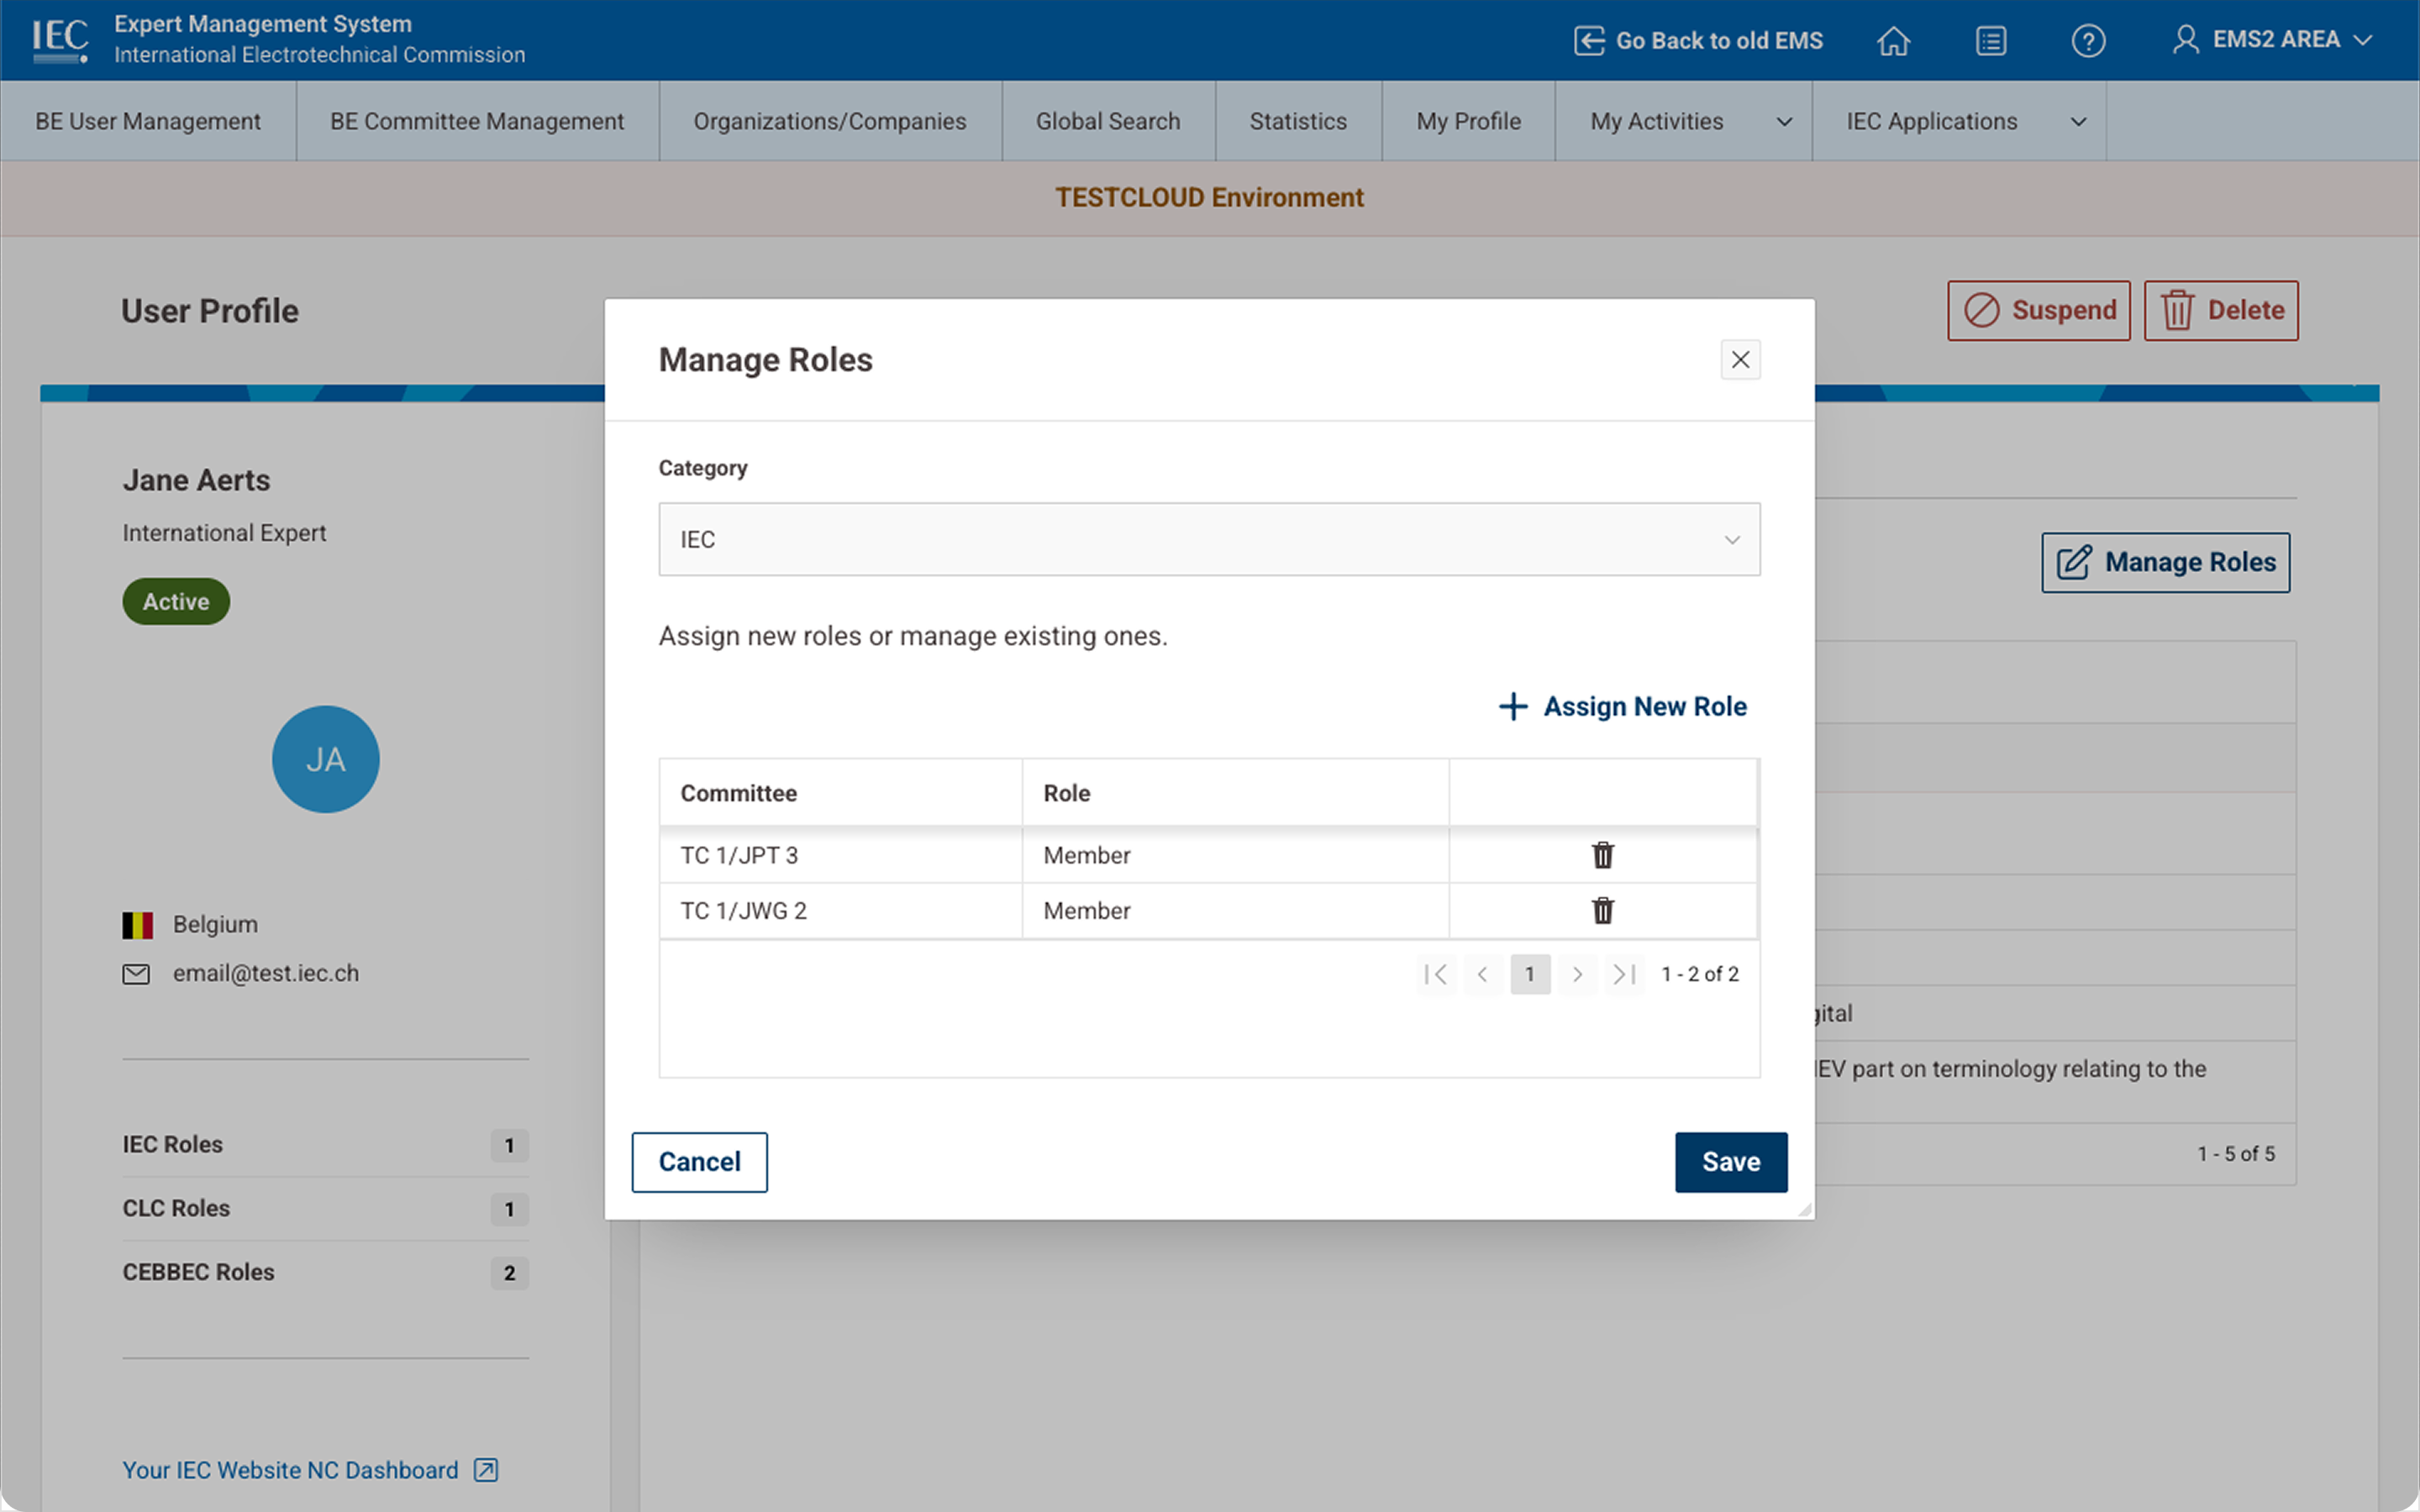The height and width of the screenshot is (1512, 2420).
Task: Go to next page of roles list
Action: pyautogui.click(x=1577, y=974)
